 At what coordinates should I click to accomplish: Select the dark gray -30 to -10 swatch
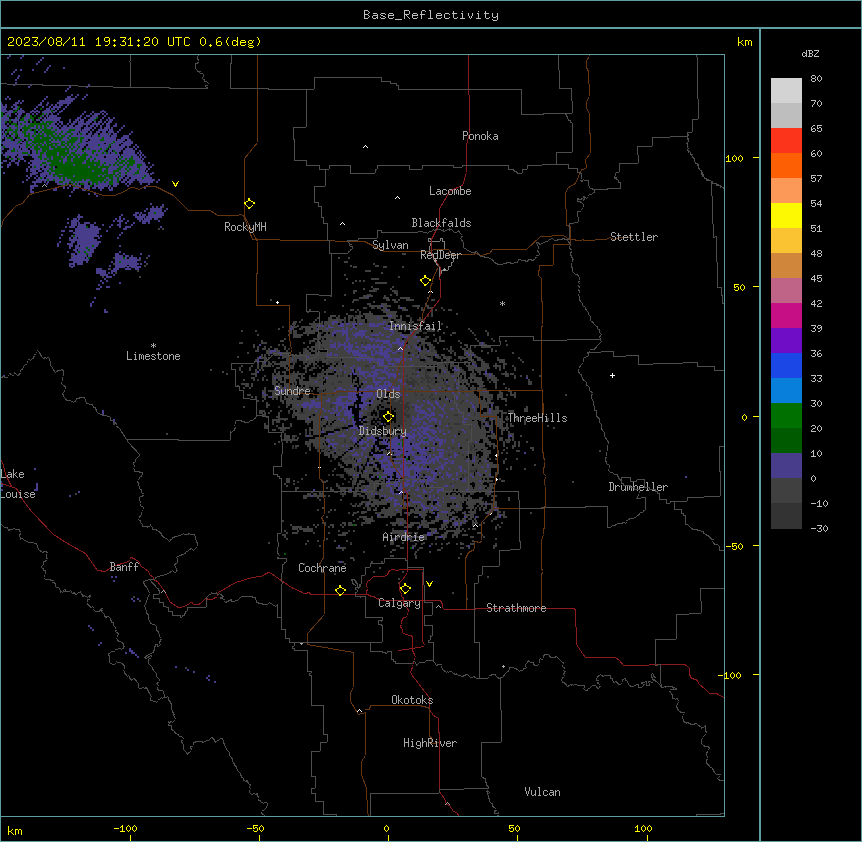786,516
